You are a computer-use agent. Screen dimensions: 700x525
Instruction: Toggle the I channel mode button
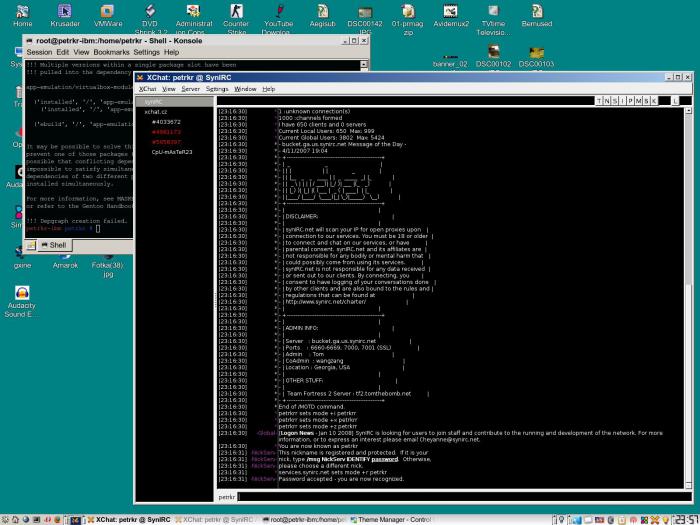(x=622, y=101)
